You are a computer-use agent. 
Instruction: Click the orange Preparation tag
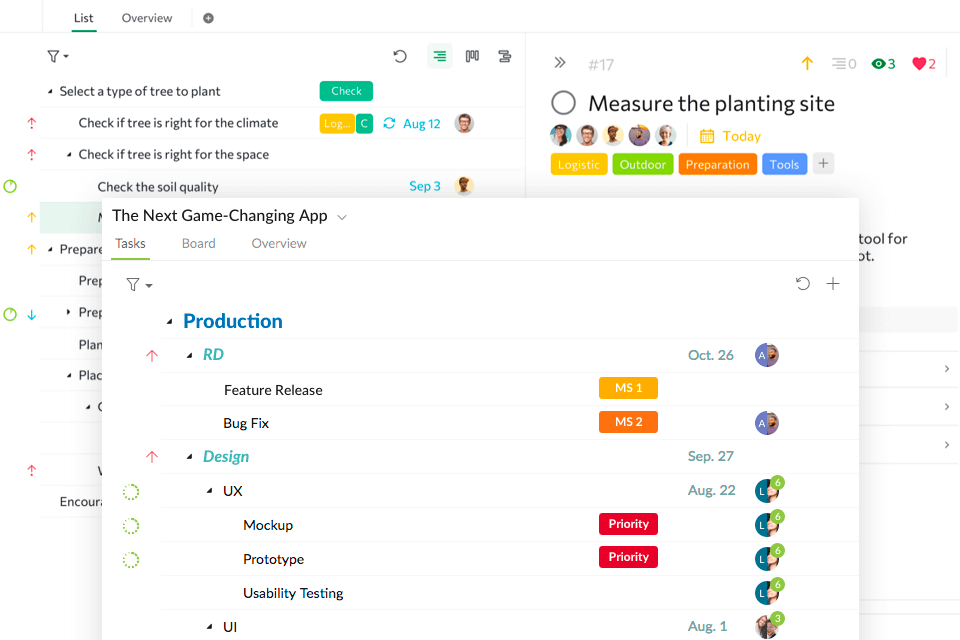717,164
